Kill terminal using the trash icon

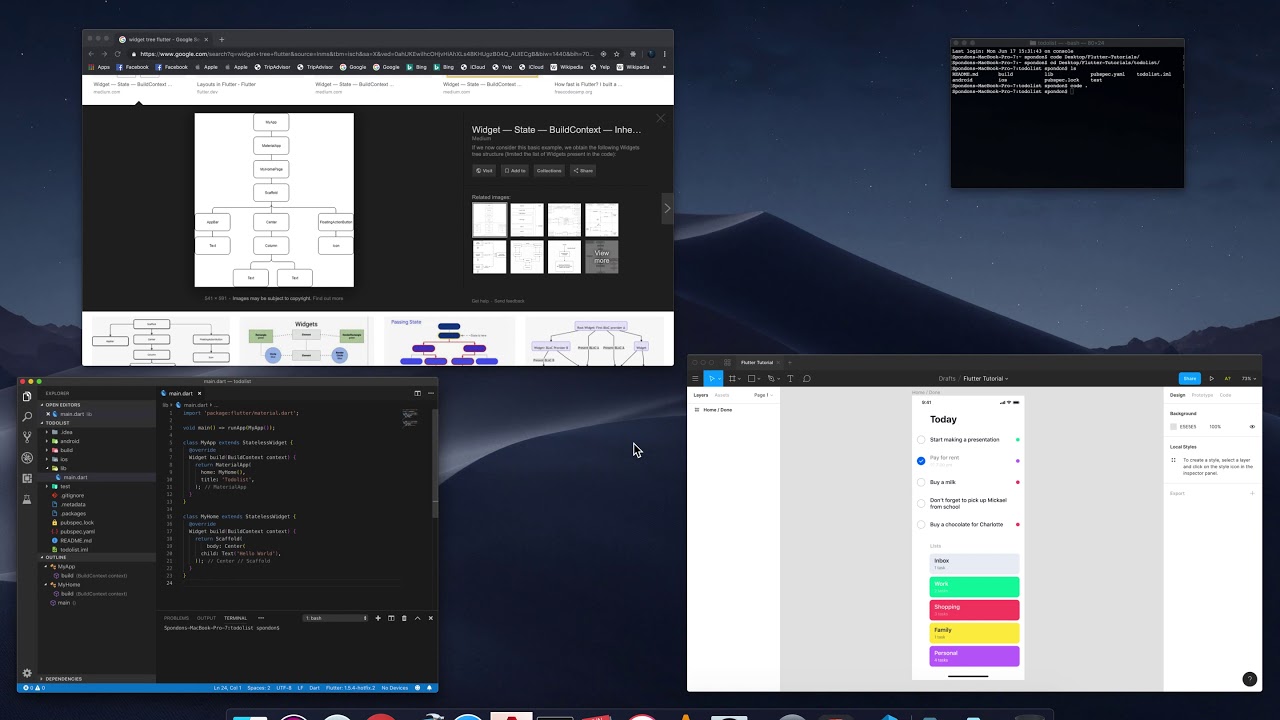tap(404, 618)
